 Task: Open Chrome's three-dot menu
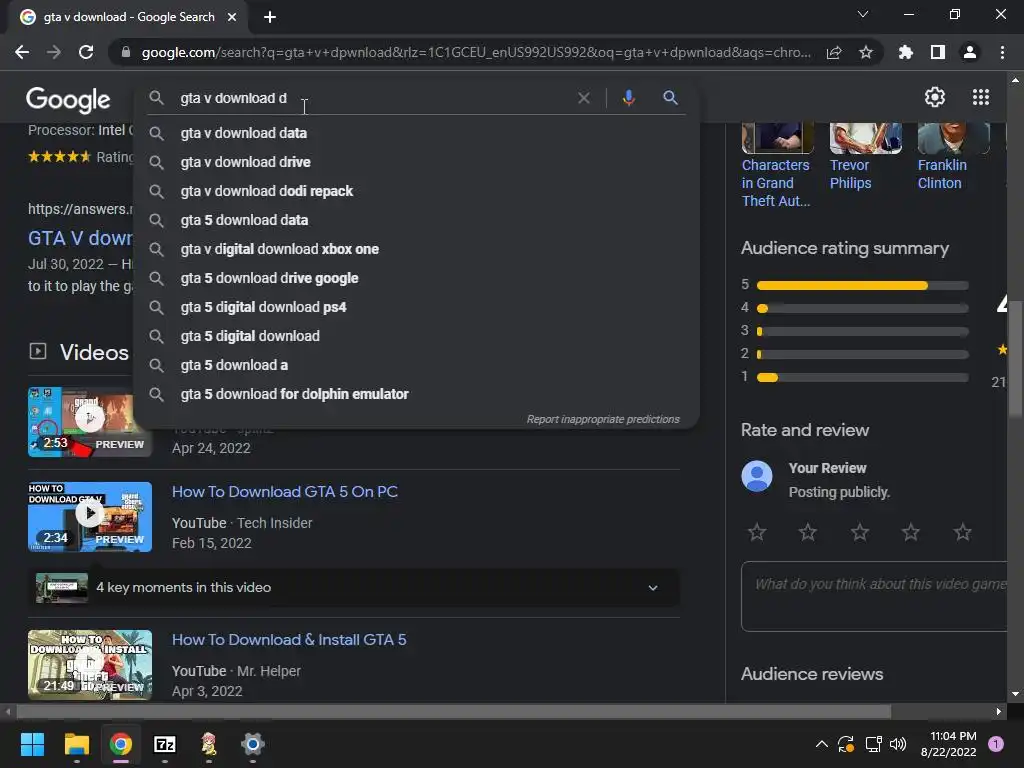[x=1002, y=52]
